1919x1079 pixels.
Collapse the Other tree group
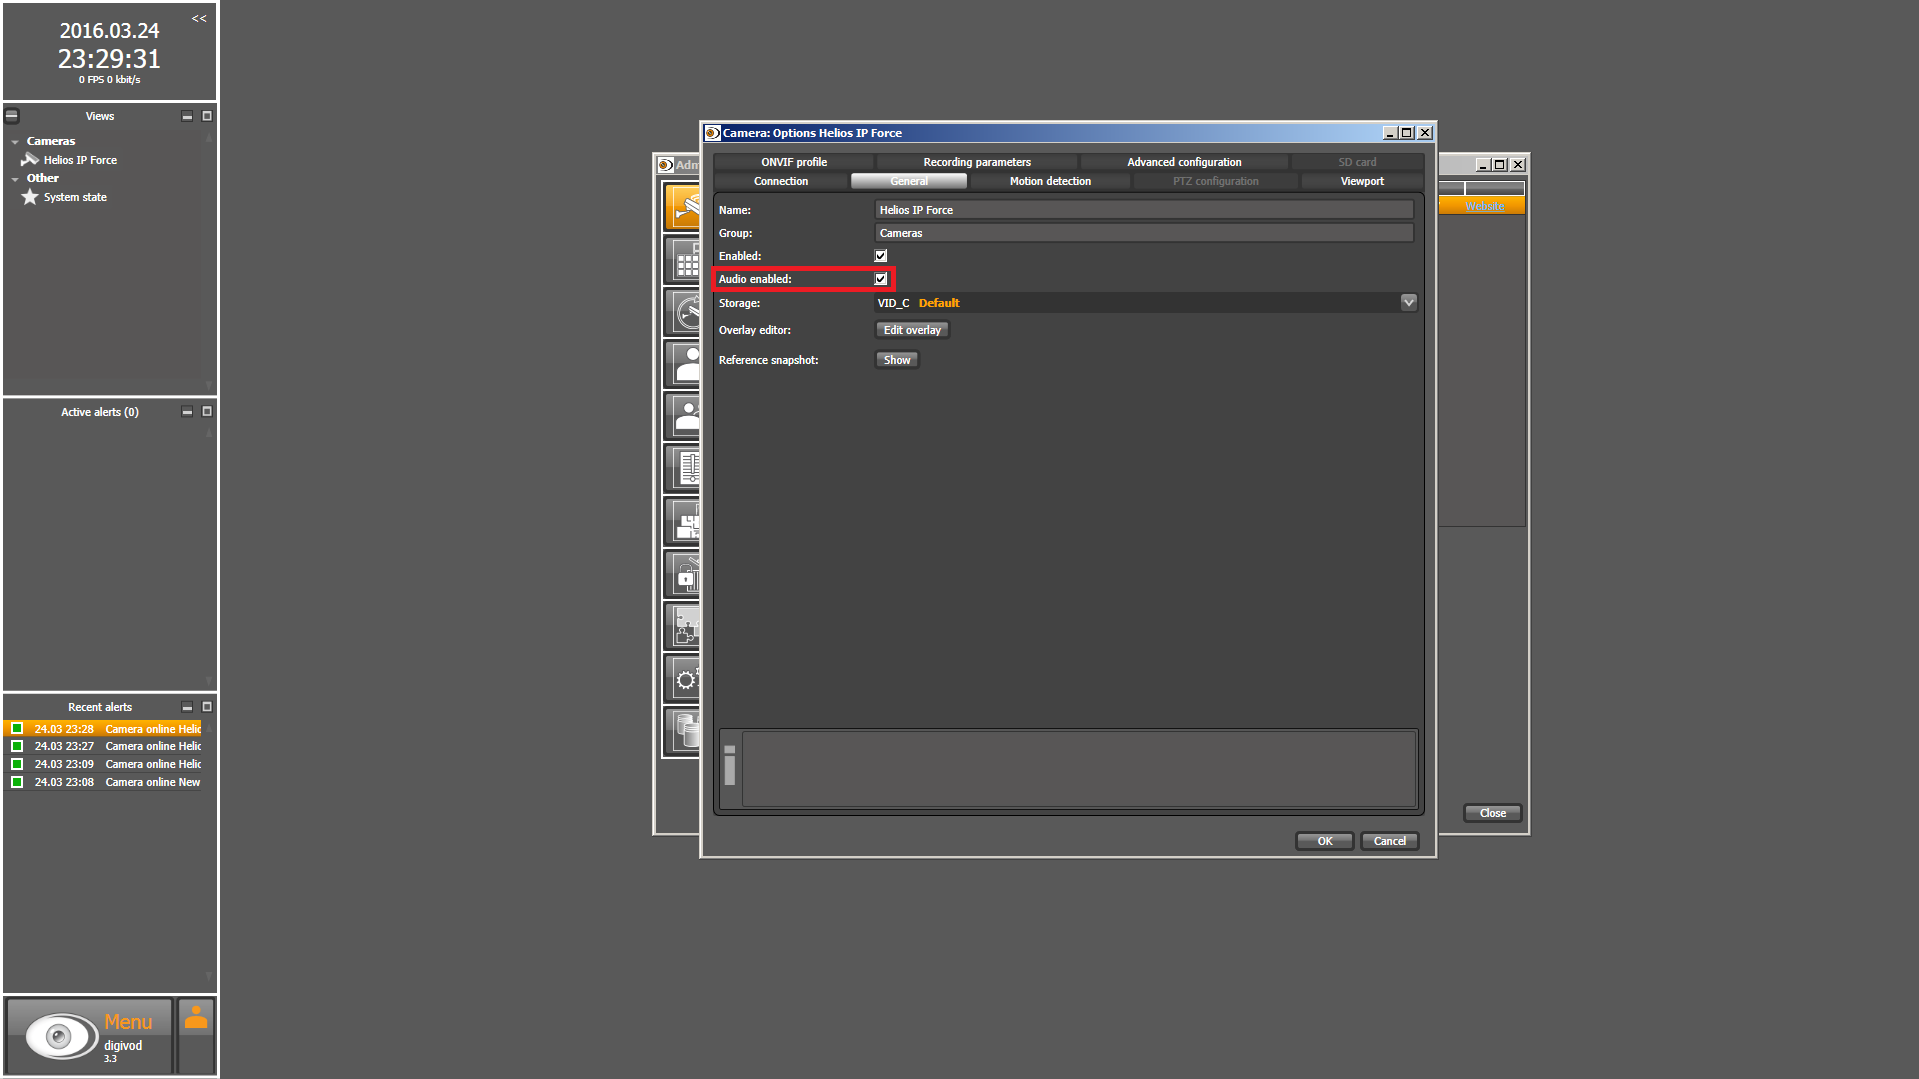click(x=15, y=179)
